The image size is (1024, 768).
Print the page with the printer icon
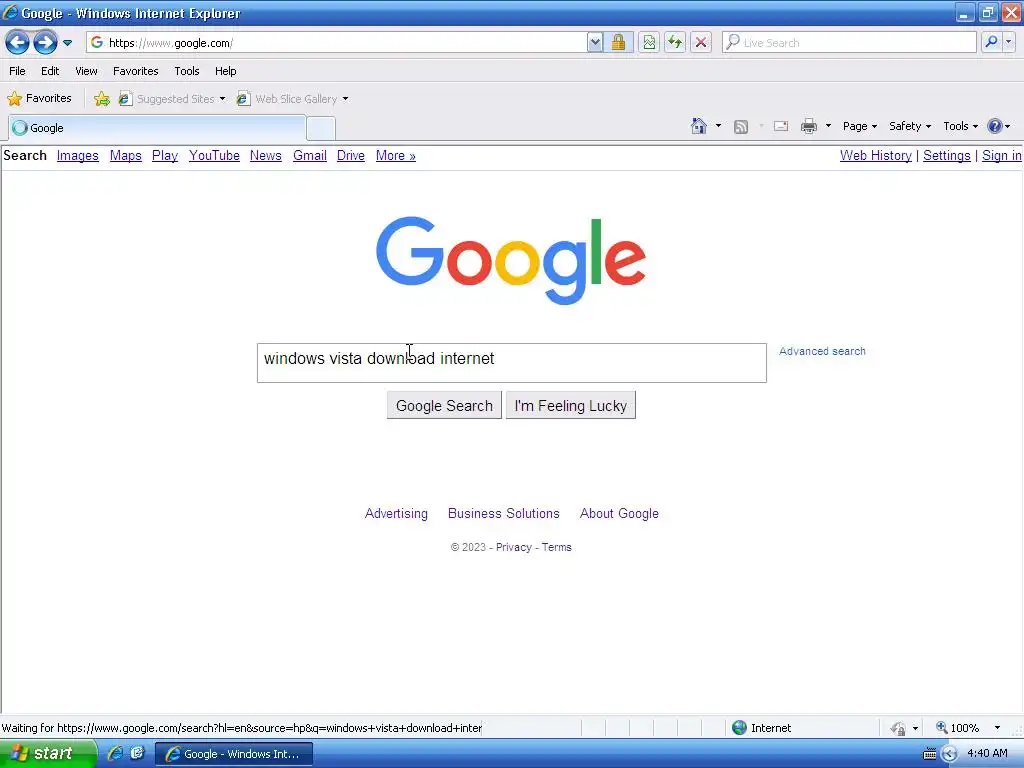(x=808, y=126)
